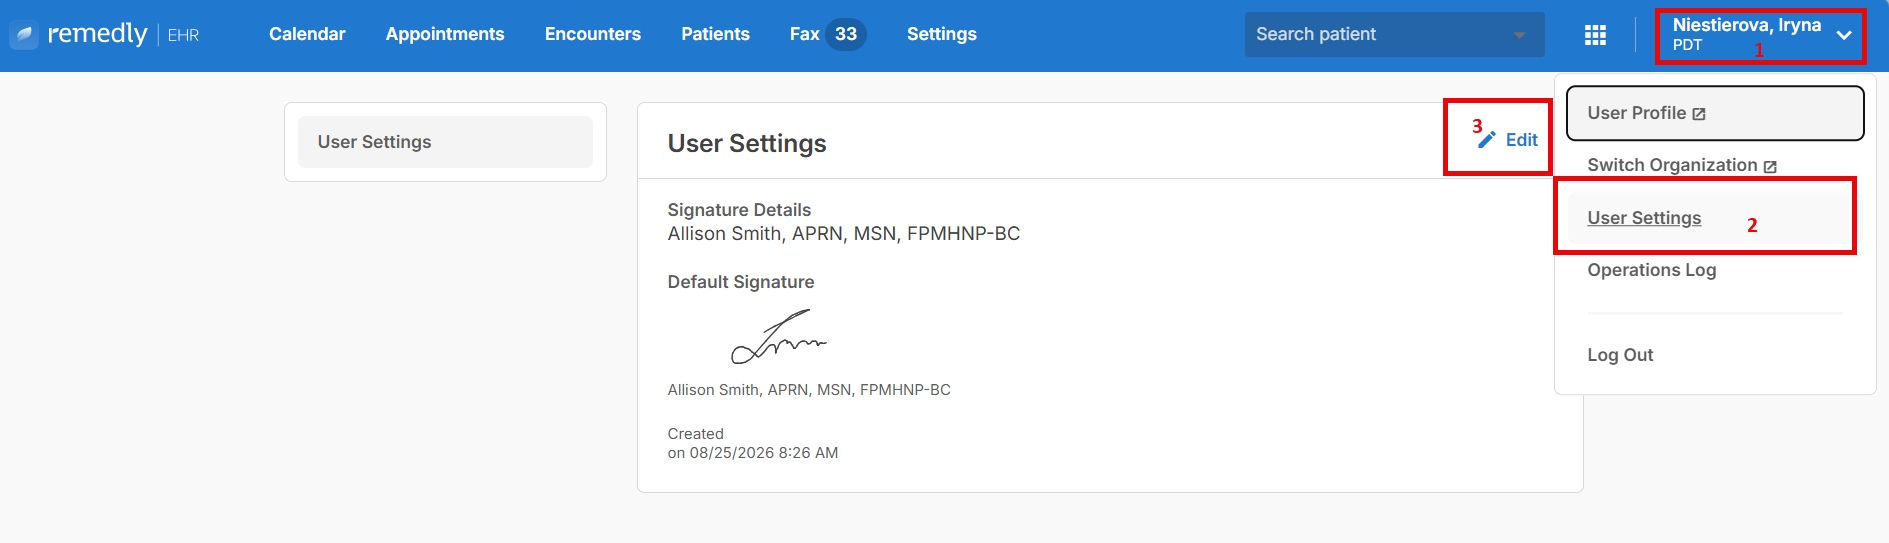1889x543 pixels.
Task: Open the apps grid icon
Action: (x=1595, y=35)
